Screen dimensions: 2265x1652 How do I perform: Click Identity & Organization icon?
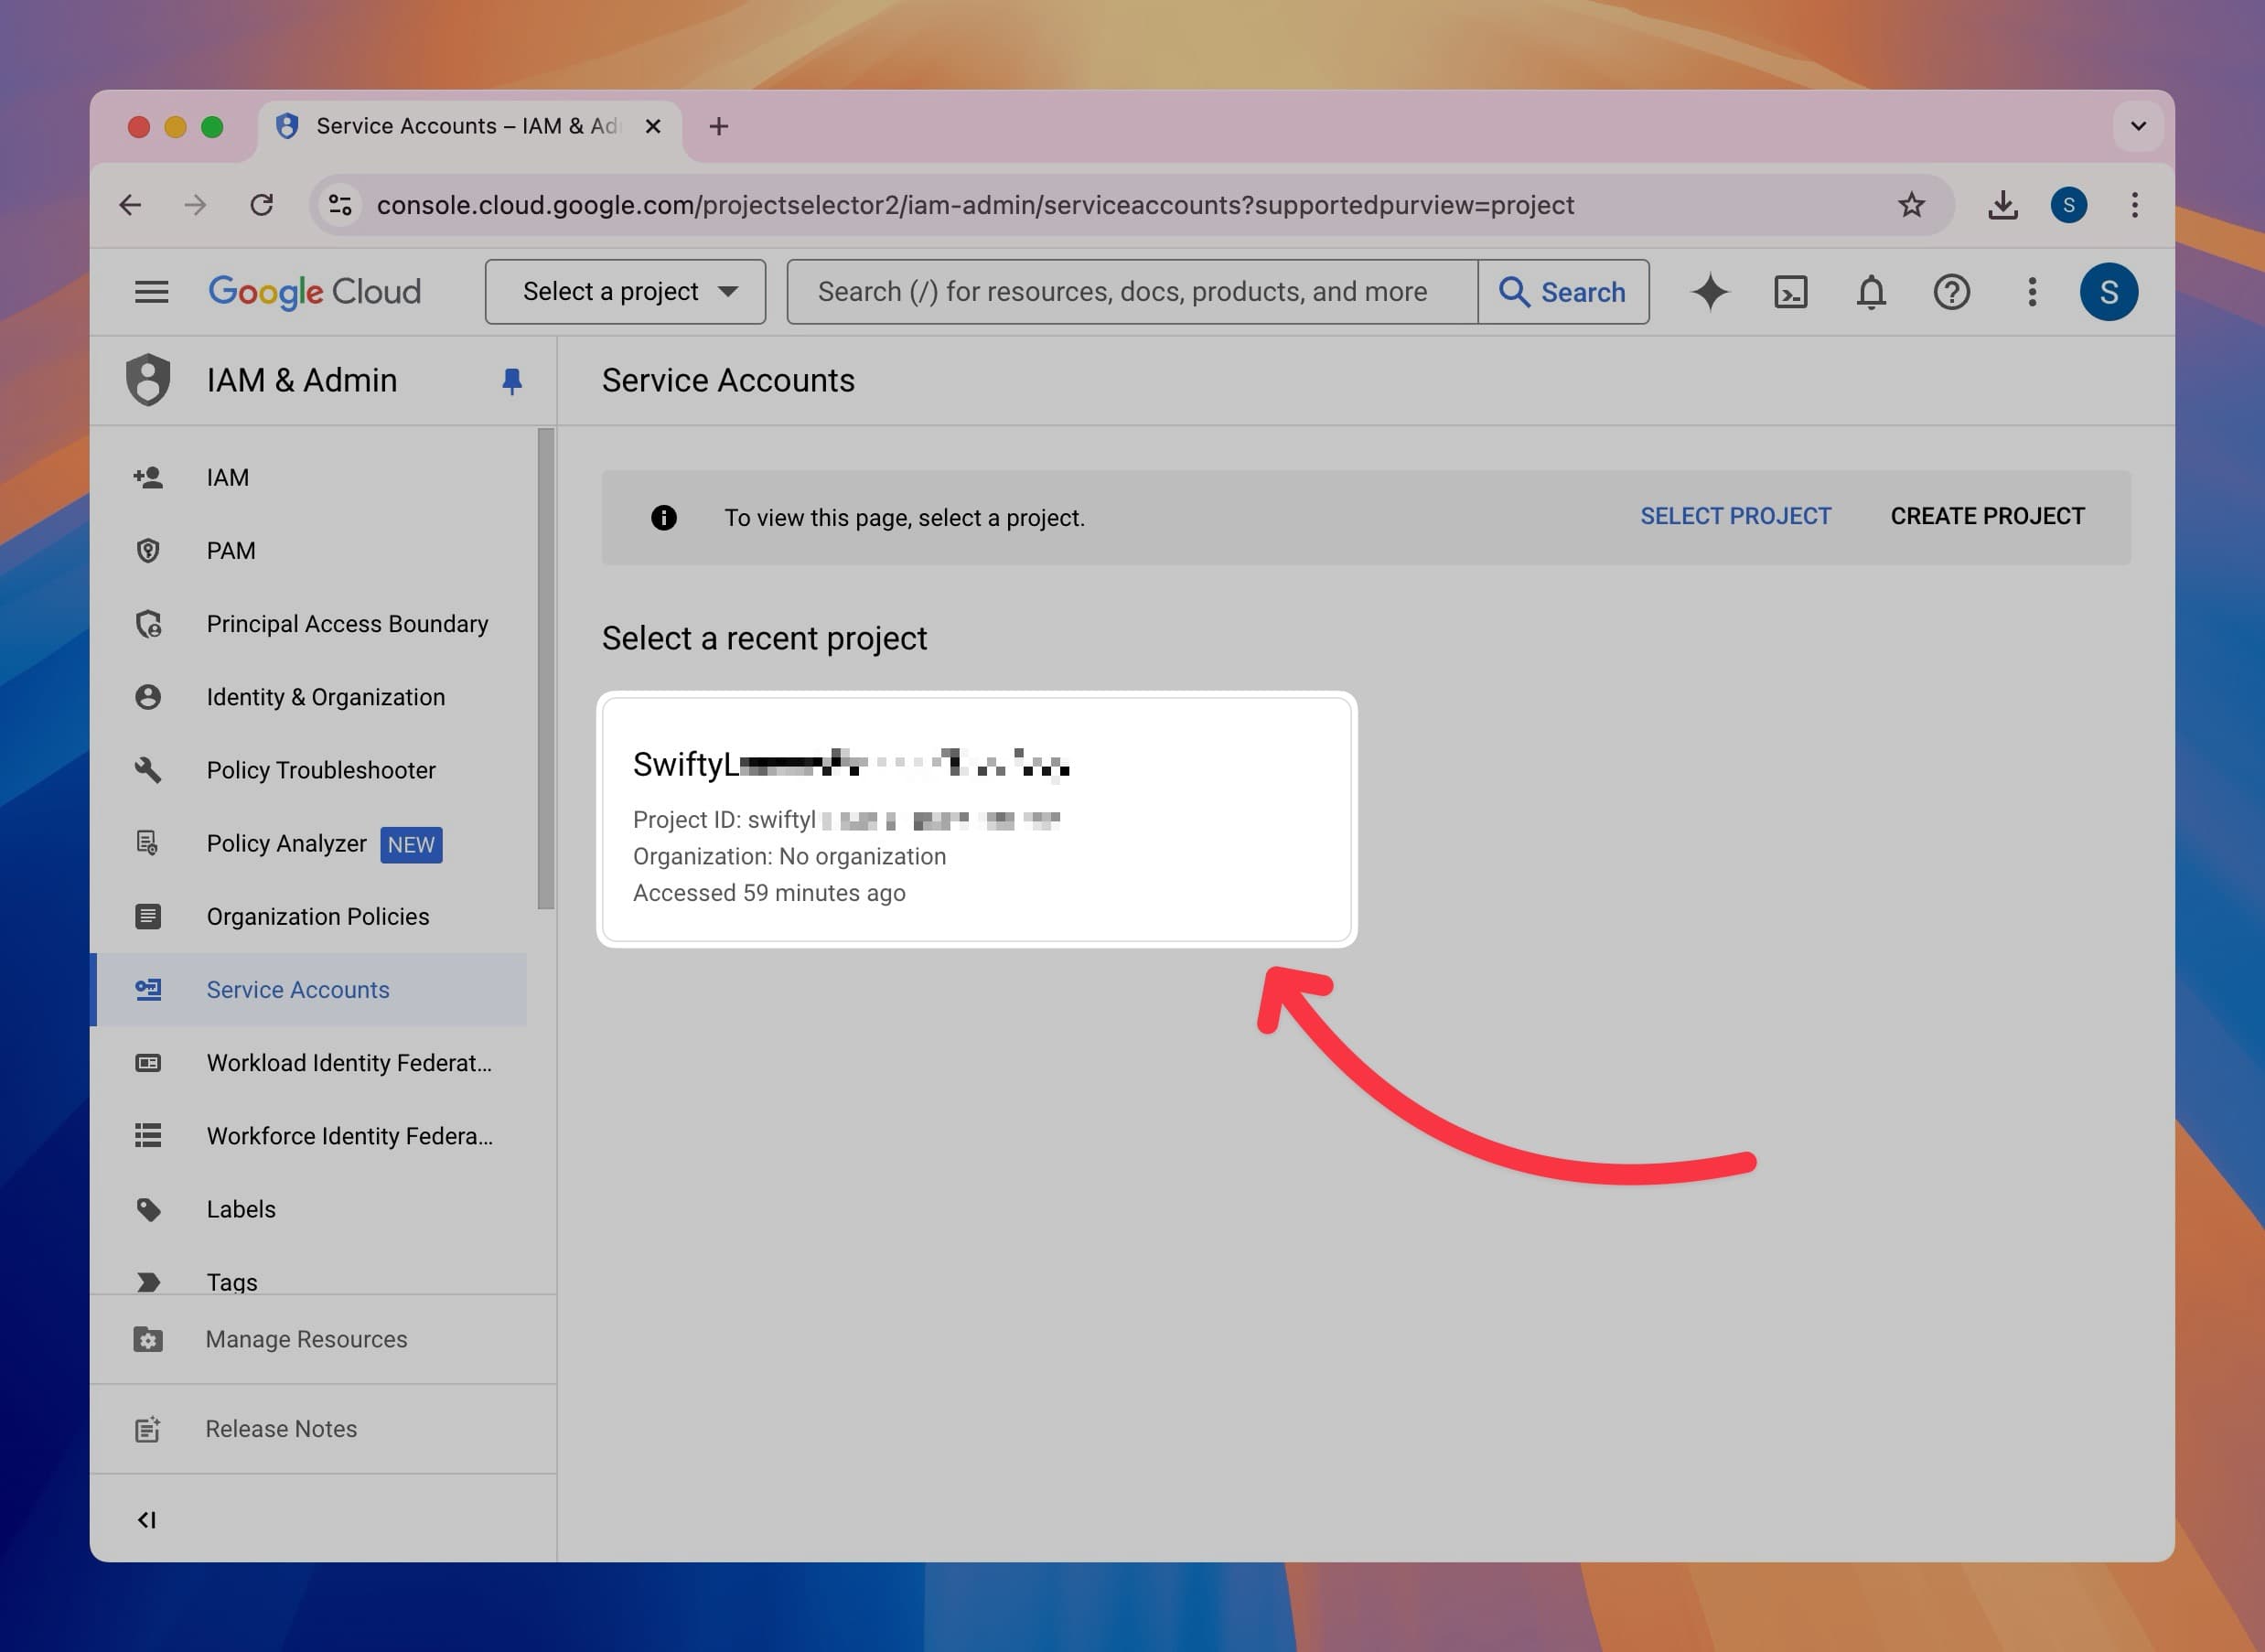click(147, 695)
